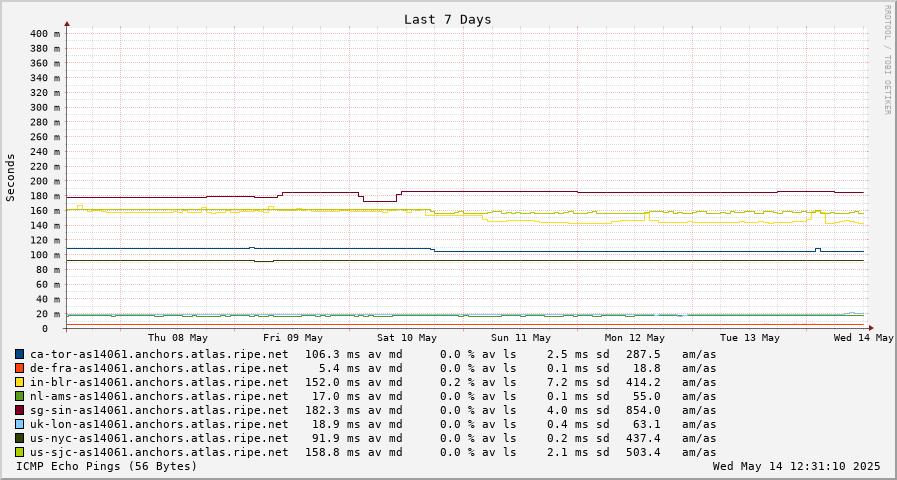Click the '200 m' y-axis tick label
The image size is (897, 480).
coord(45,181)
